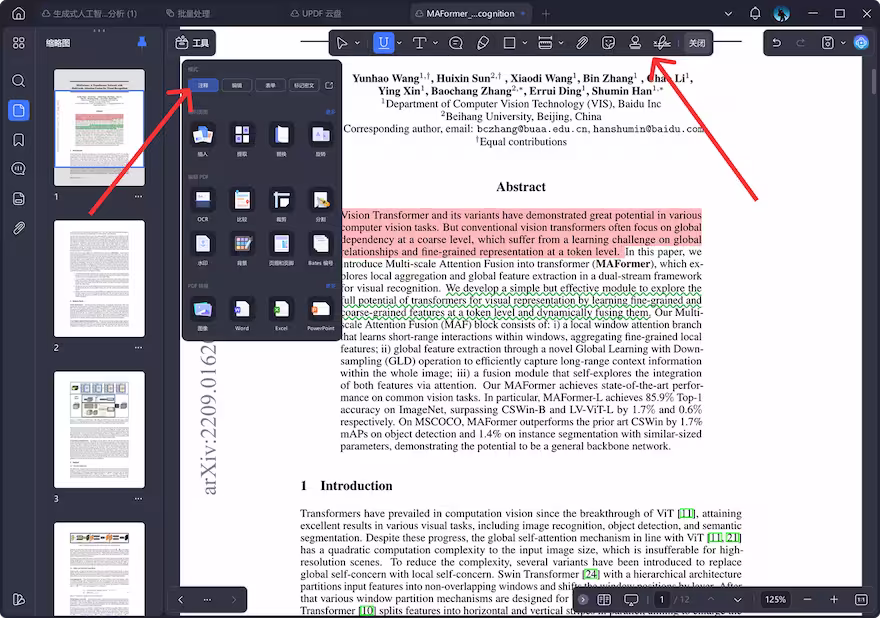Screen dimensions: 880x618
Task: Click the 关闭 button to close annotation toolbar
Action: point(697,42)
